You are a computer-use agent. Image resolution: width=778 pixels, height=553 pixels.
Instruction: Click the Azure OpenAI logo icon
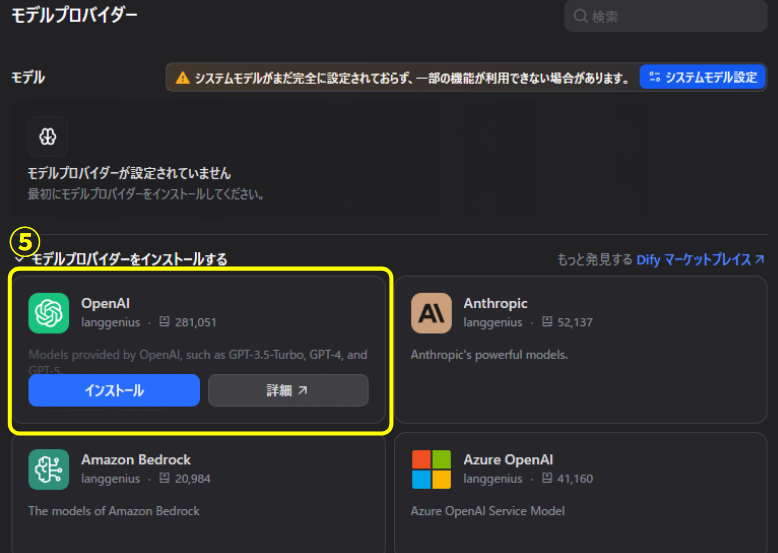pyautogui.click(x=431, y=469)
